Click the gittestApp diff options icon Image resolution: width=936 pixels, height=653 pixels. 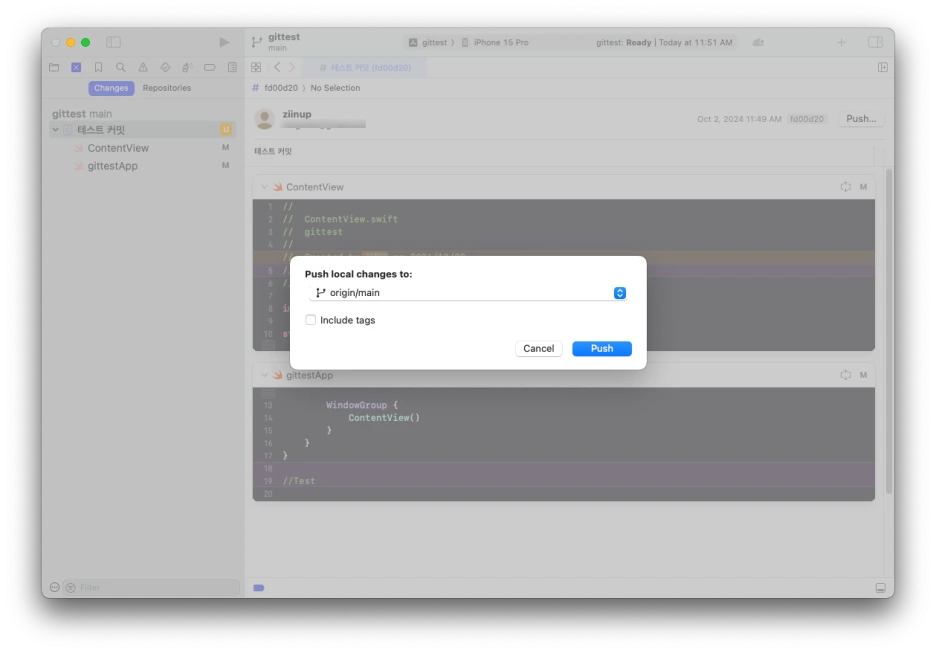pyautogui.click(x=845, y=375)
